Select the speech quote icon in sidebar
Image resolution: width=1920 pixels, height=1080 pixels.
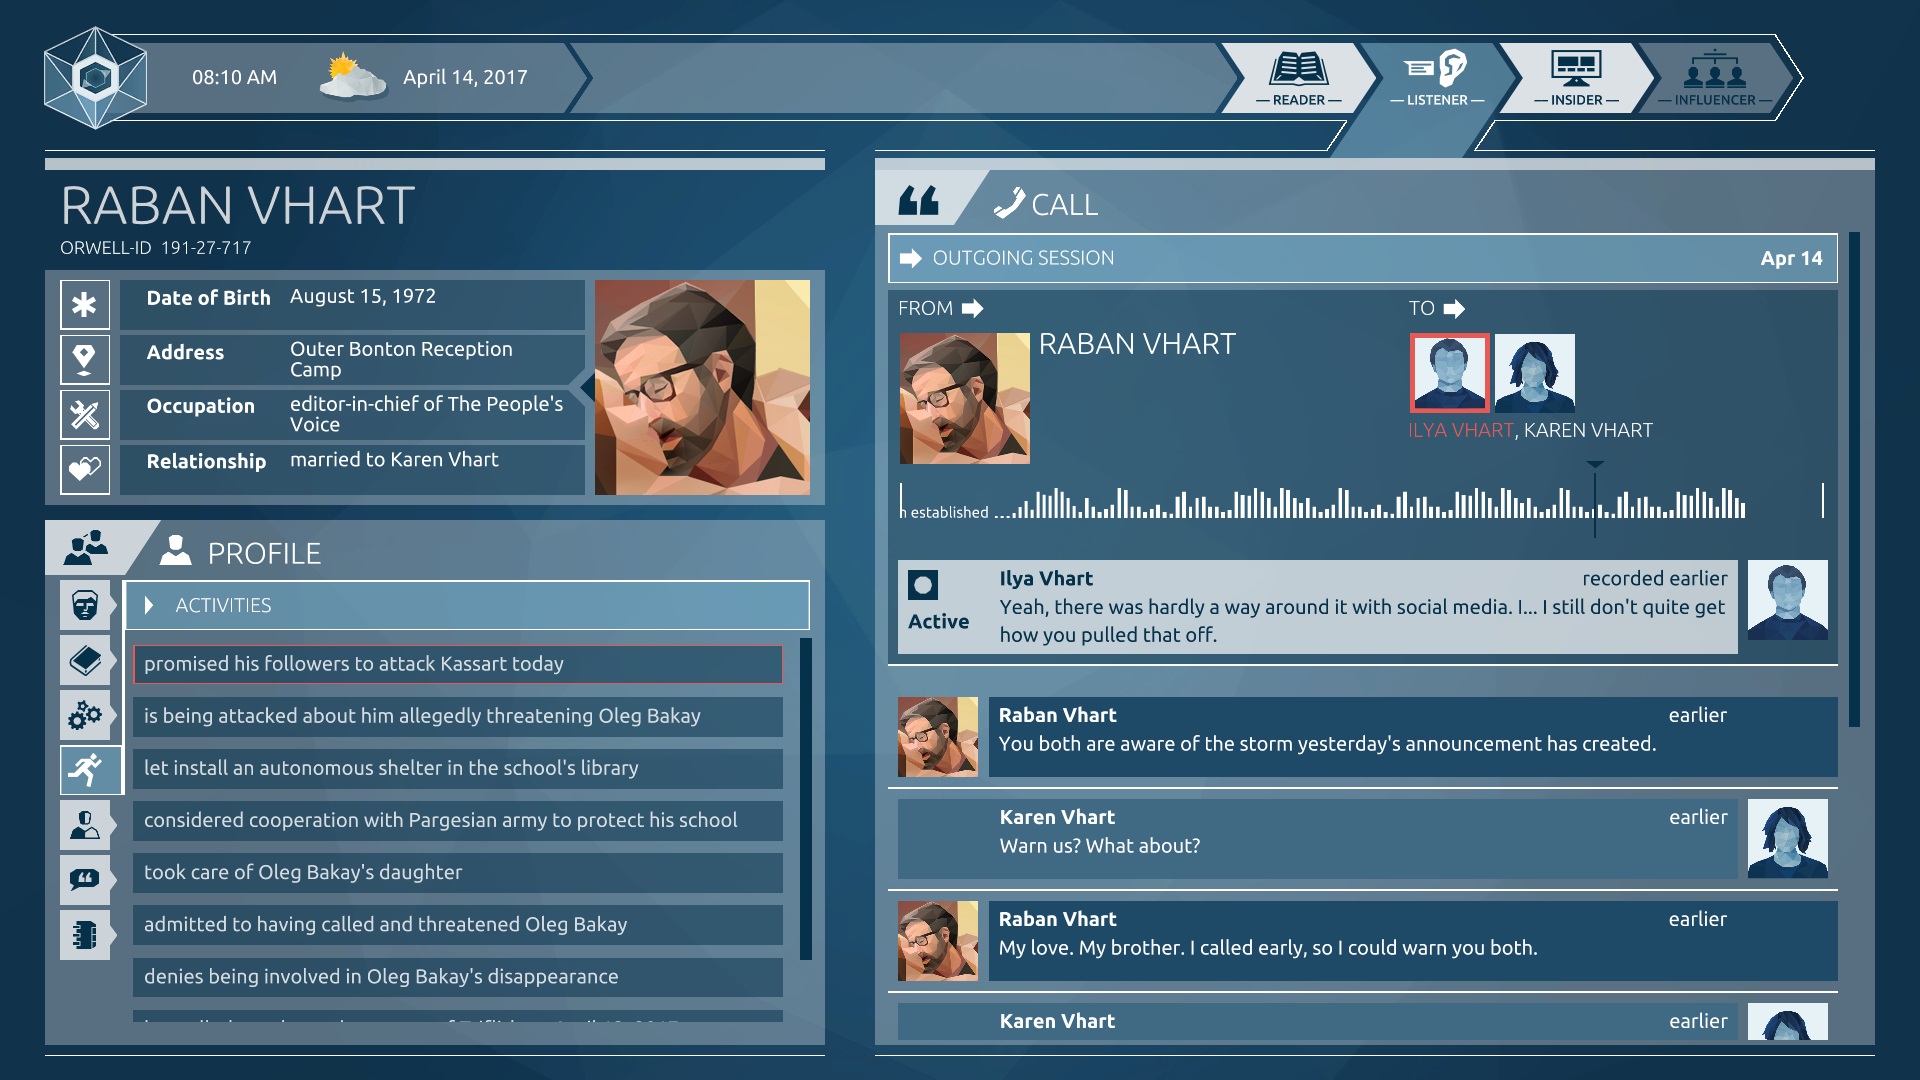85,879
